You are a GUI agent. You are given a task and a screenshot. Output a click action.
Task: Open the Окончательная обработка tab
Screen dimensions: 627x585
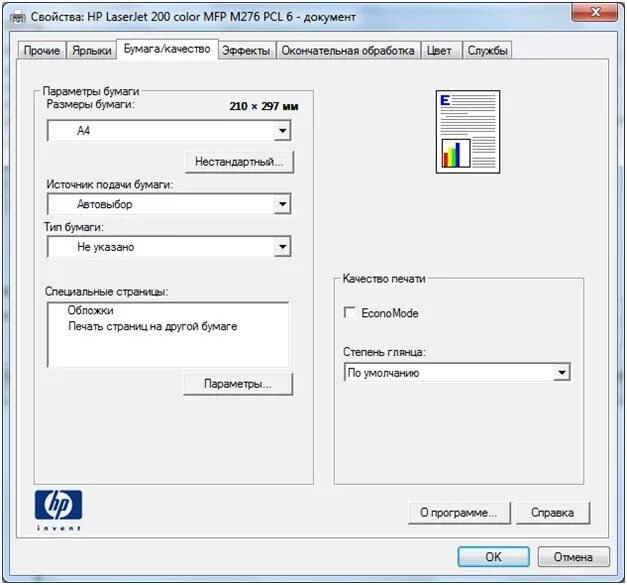(348, 50)
